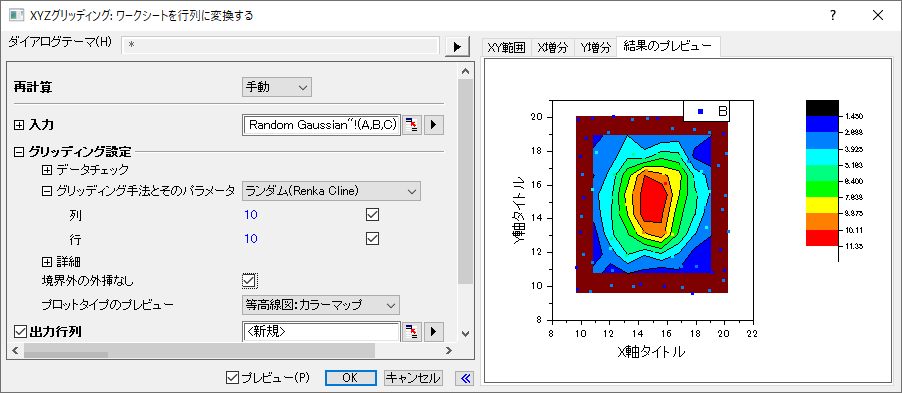Expand the データチェック node
This screenshot has height=393, width=902.
(x=47, y=170)
